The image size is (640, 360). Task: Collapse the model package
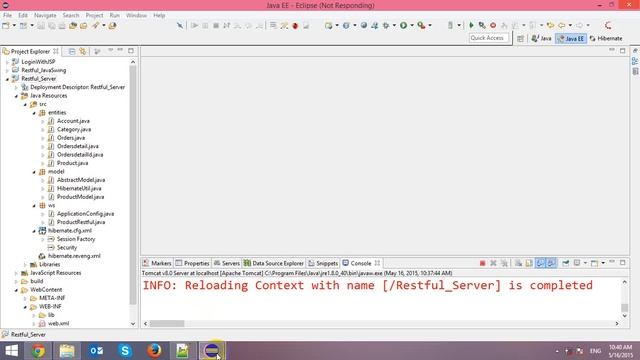pyautogui.click(x=34, y=172)
